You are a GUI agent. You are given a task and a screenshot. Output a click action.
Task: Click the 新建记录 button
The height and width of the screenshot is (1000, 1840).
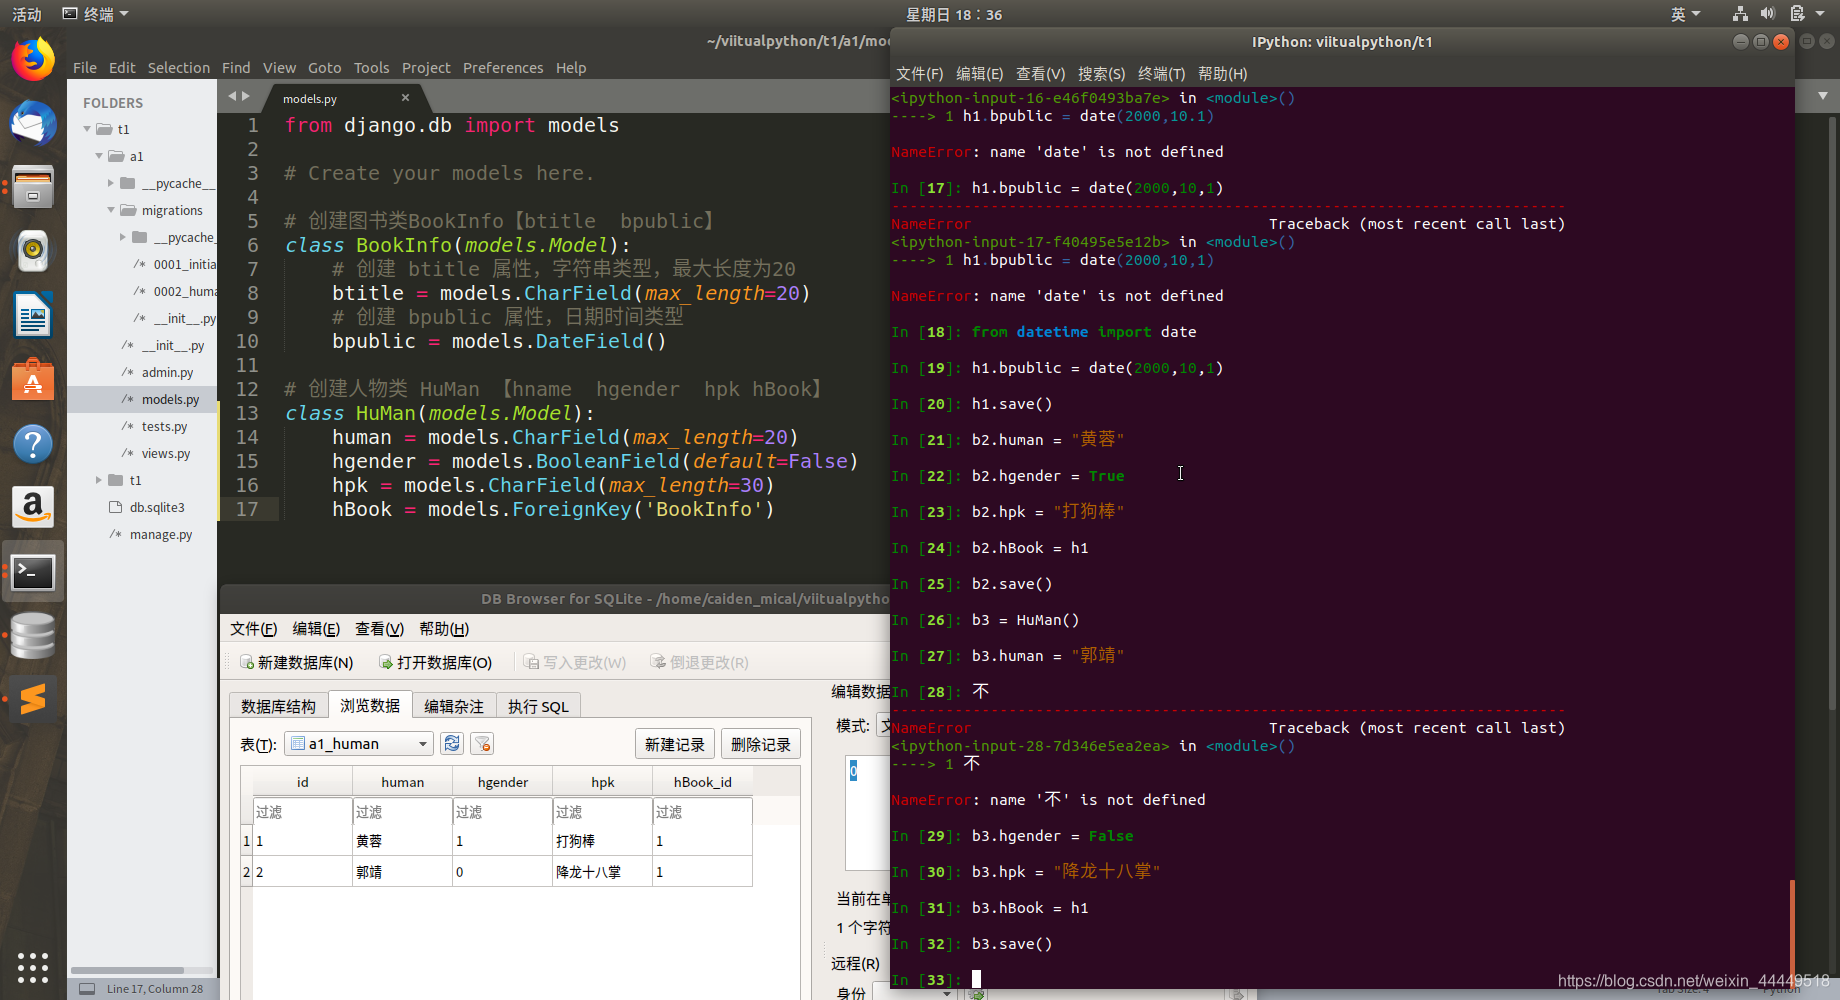click(675, 744)
